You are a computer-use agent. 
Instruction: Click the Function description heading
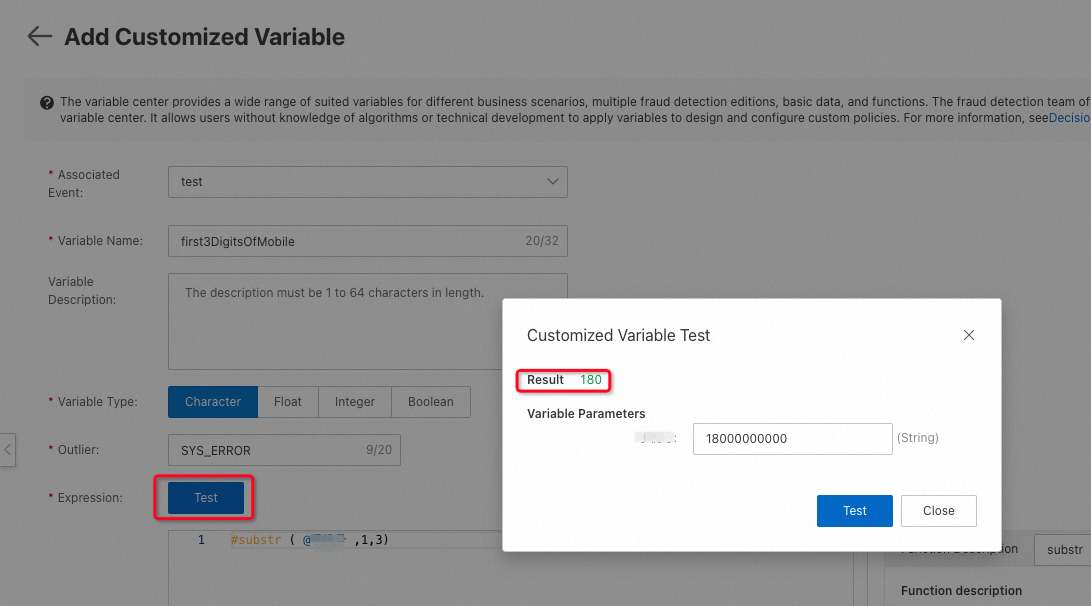(x=962, y=591)
